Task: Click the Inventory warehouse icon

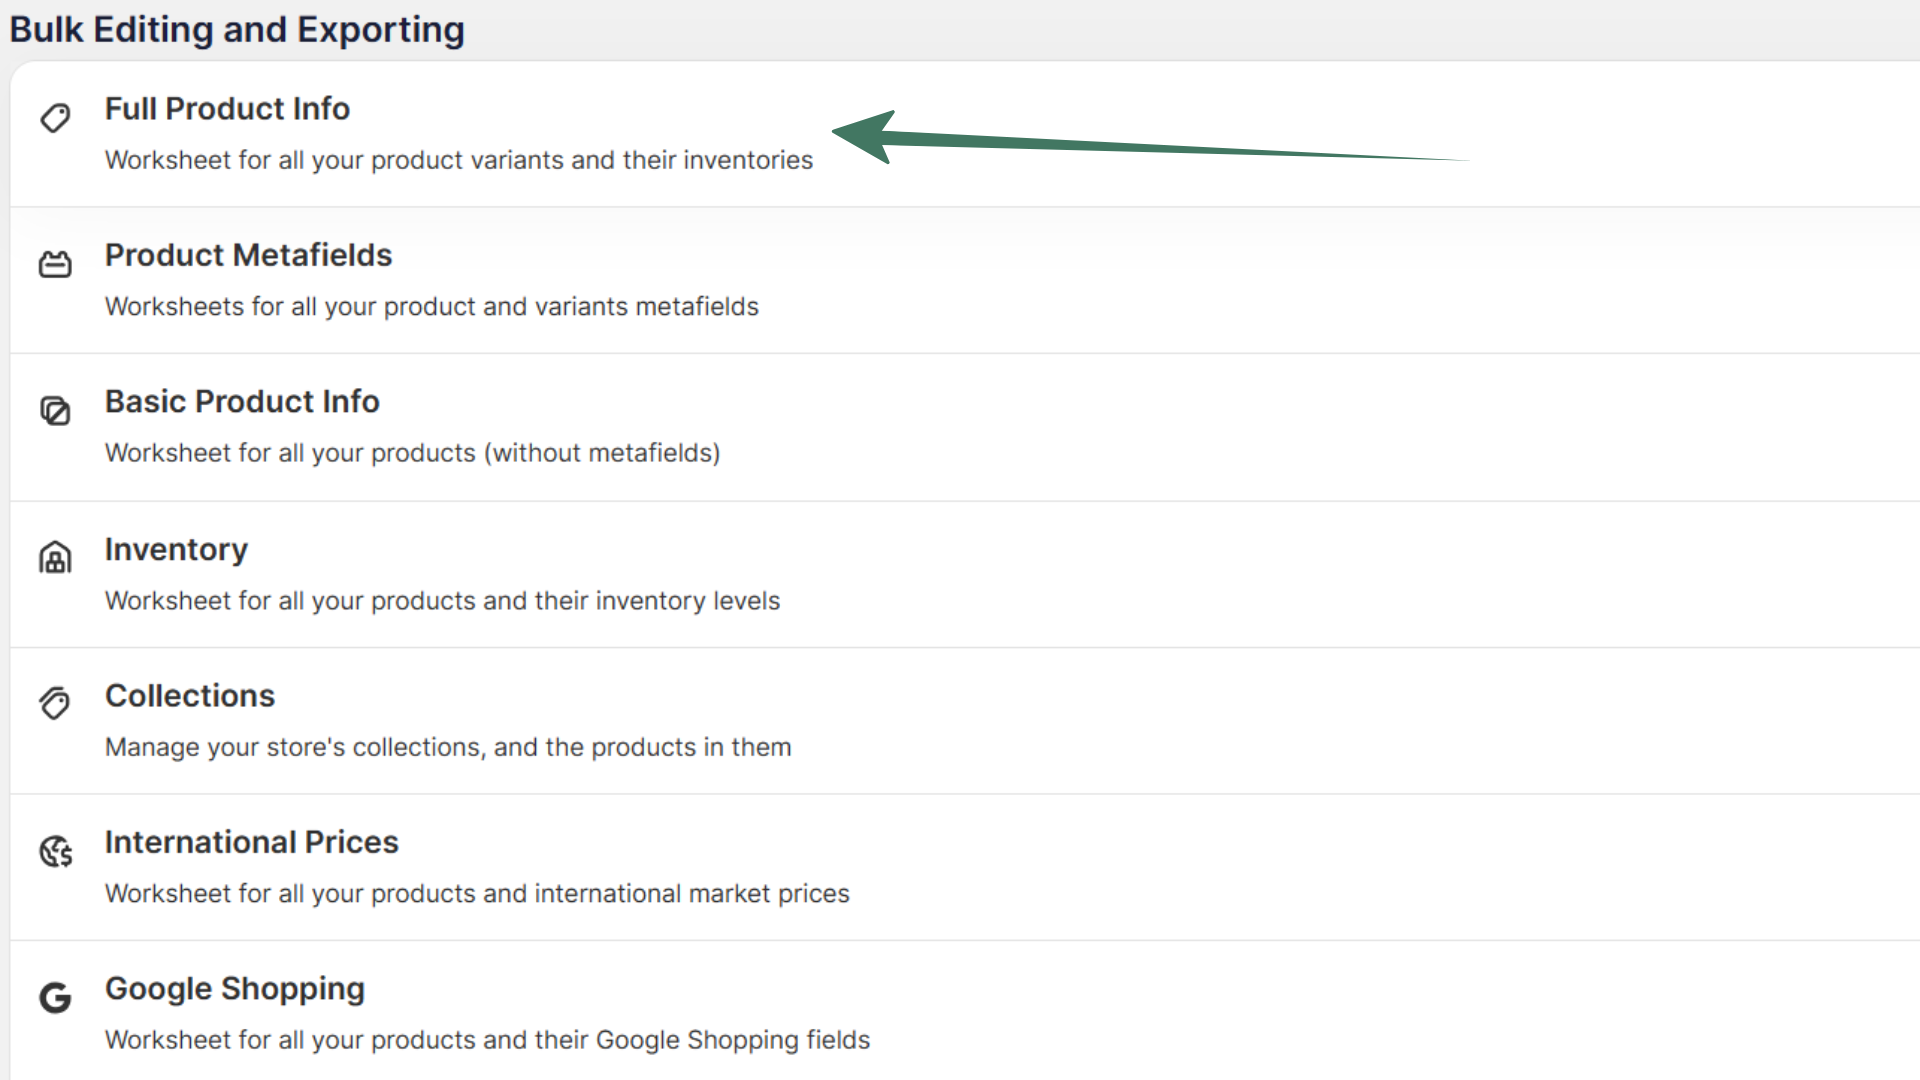Action: [55, 557]
